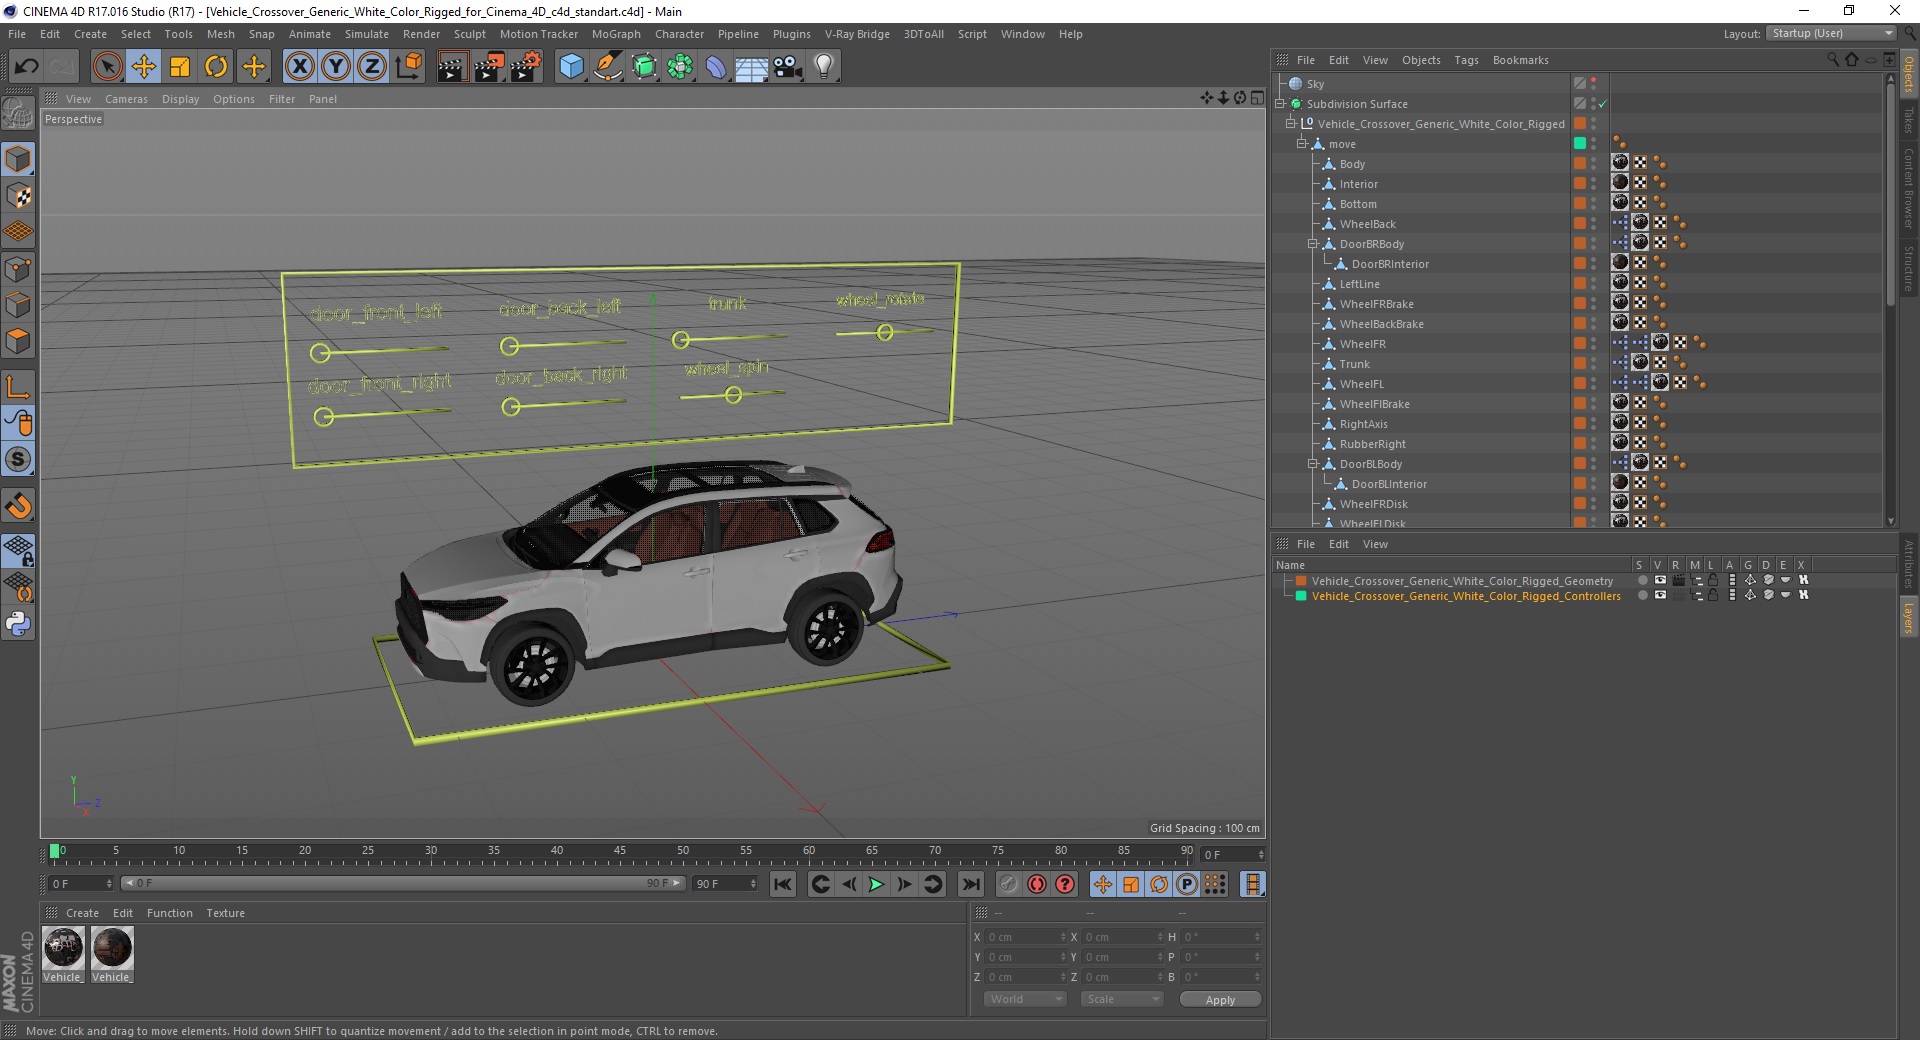Add a Cube primitive object
Image resolution: width=1920 pixels, height=1040 pixels.
click(x=571, y=67)
